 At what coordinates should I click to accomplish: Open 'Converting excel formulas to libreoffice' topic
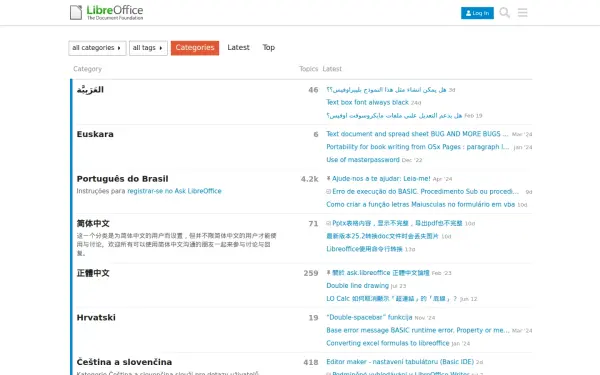point(388,343)
